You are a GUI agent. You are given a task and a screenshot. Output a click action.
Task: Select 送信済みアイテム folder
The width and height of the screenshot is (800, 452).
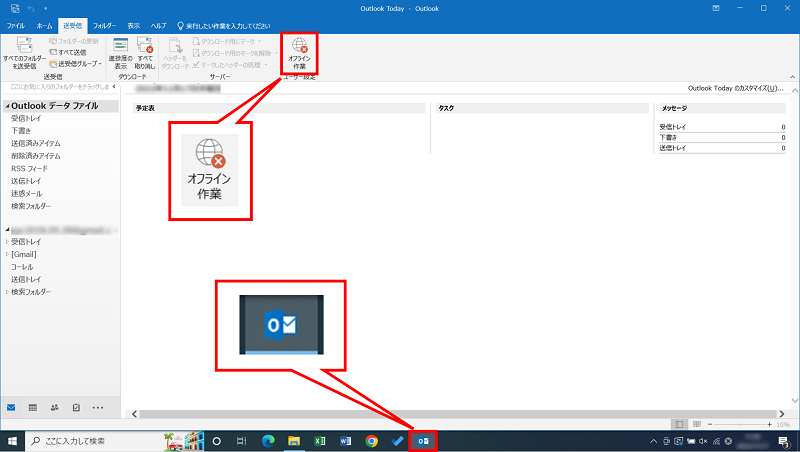point(36,143)
